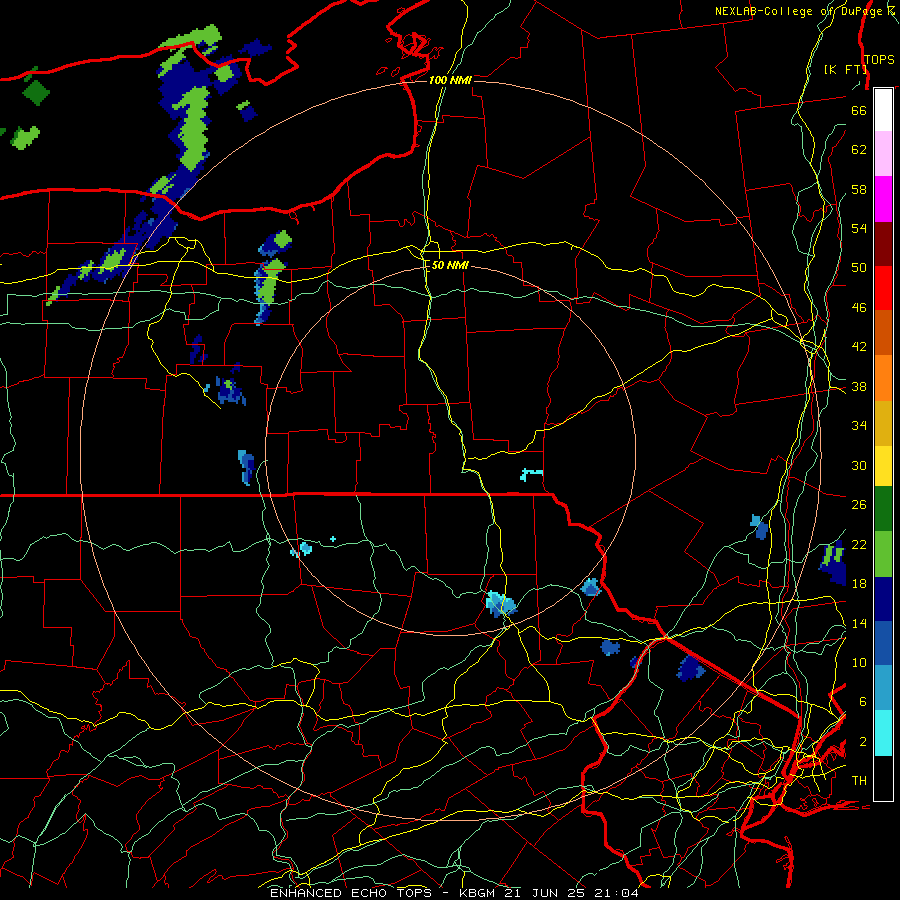This screenshot has height=900, width=900.
Task: Click the 18 legend value
Action: (859, 584)
